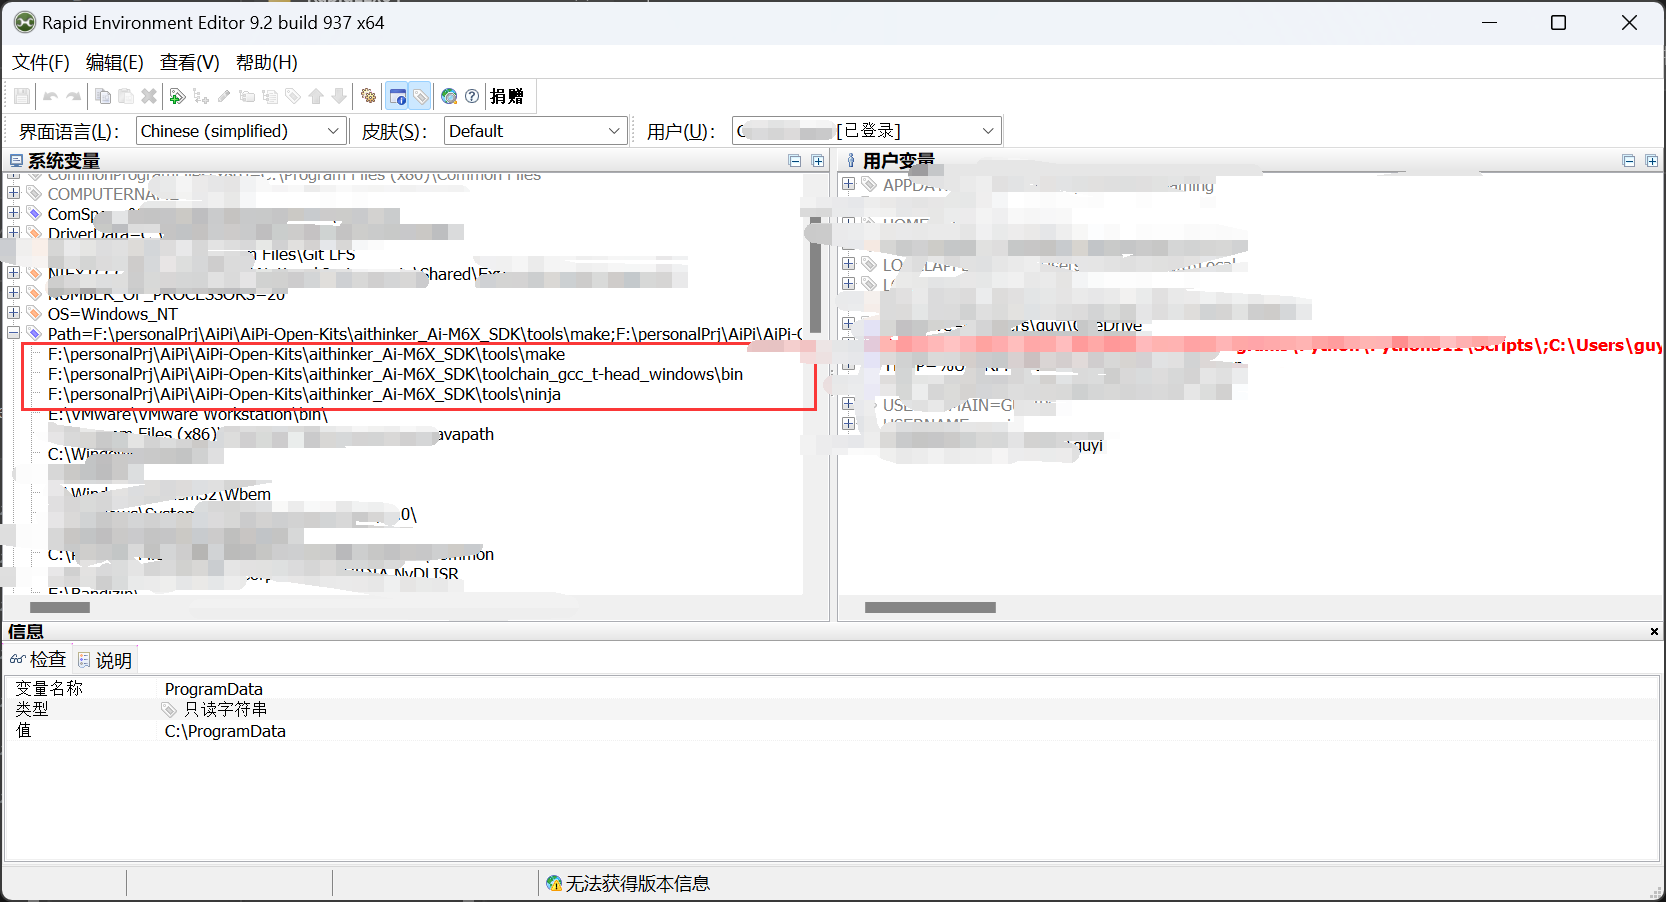Toggle the highlighted tag view icon
The image size is (1666, 902).
point(420,96)
